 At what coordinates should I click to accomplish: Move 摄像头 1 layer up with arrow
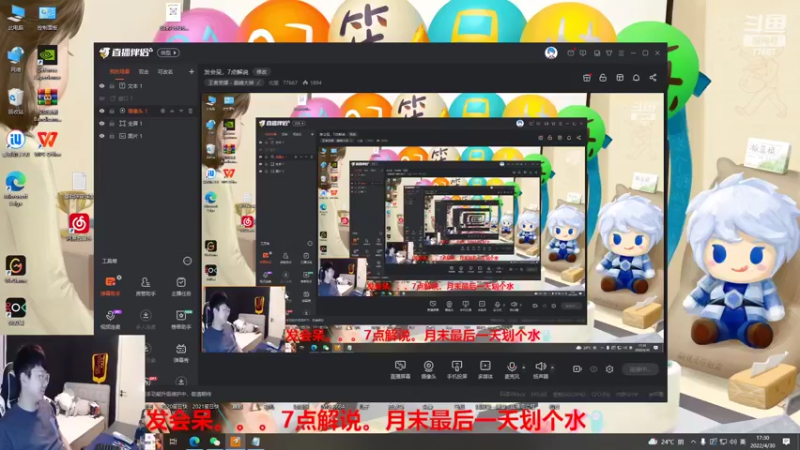point(172,111)
